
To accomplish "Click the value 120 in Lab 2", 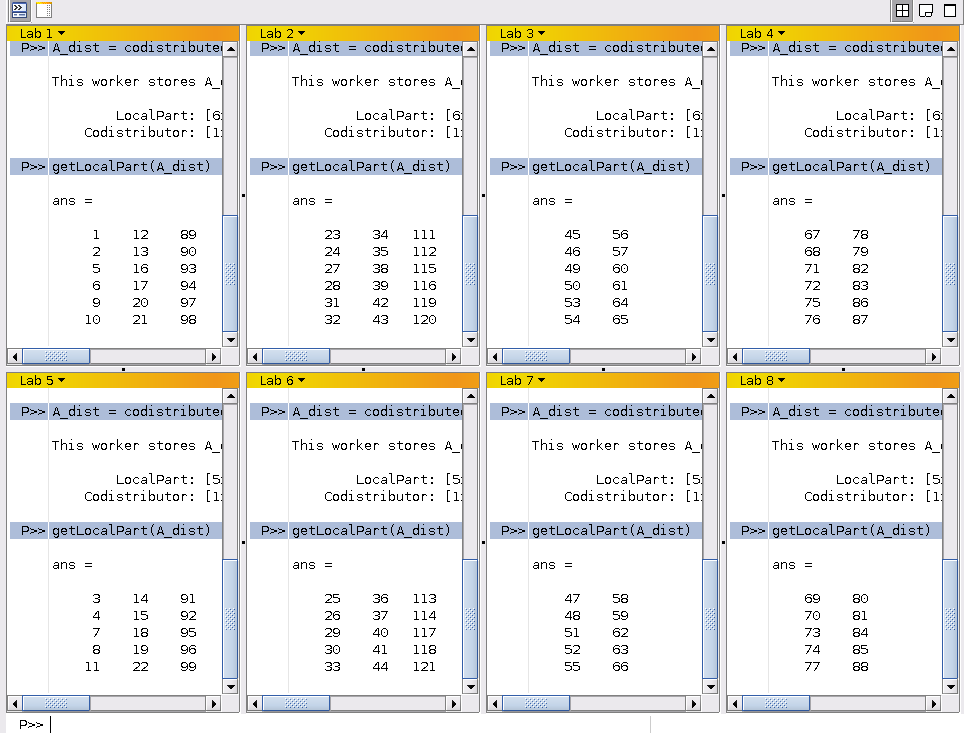I will 425,320.
